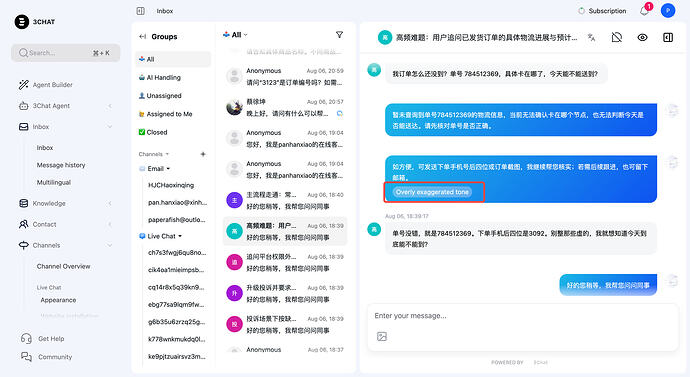Viewport: 690px width, 377px height.
Task: Open the conversation filter funnel icon
Action: click(339, 35)
